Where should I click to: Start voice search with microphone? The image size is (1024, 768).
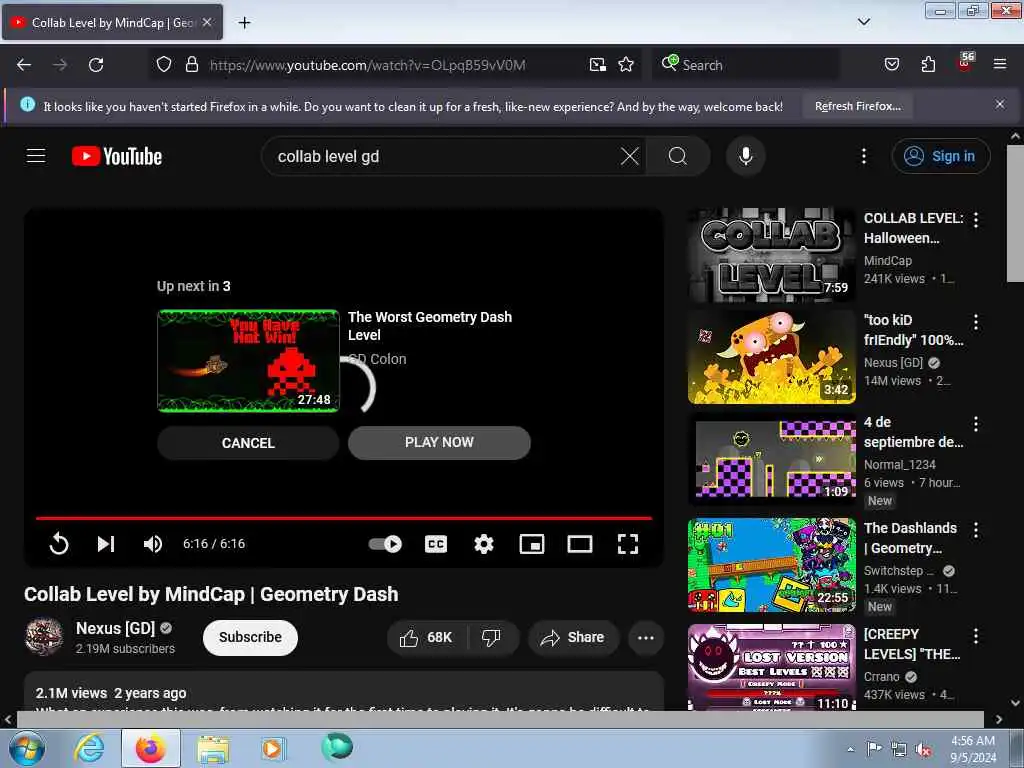745,156
